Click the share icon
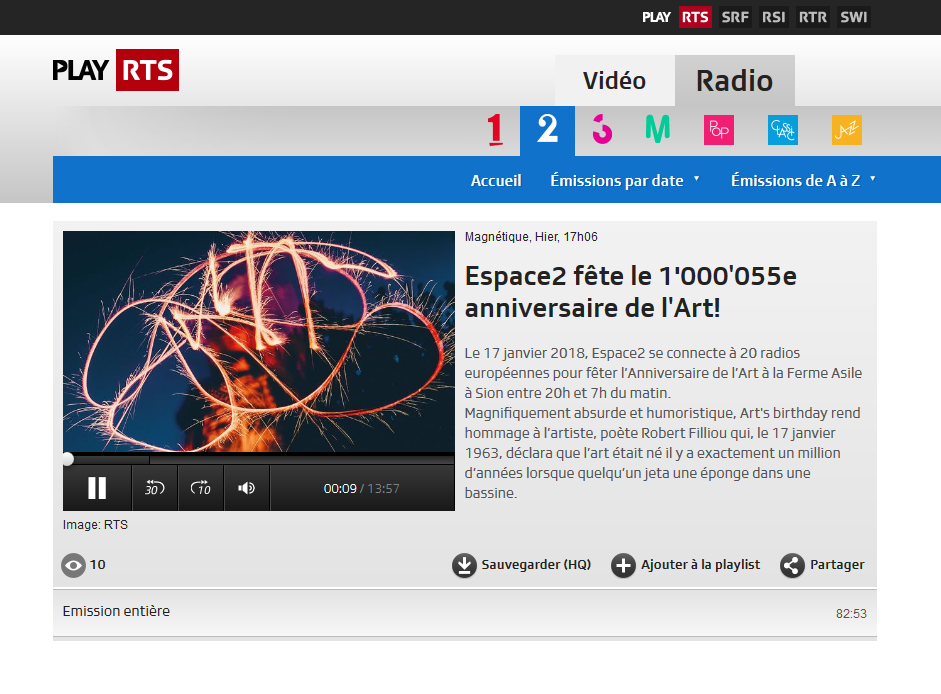 click(x=792, y=566)
